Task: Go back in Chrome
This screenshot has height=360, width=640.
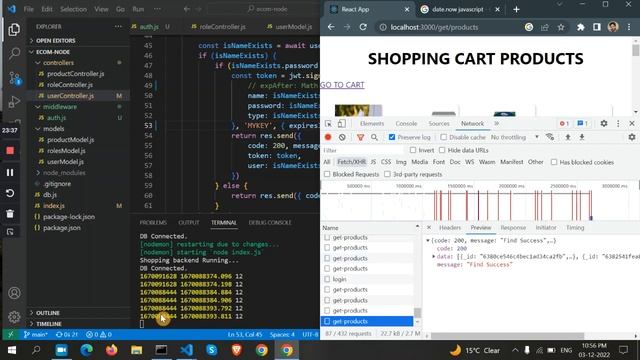Action: coord(331,27)
